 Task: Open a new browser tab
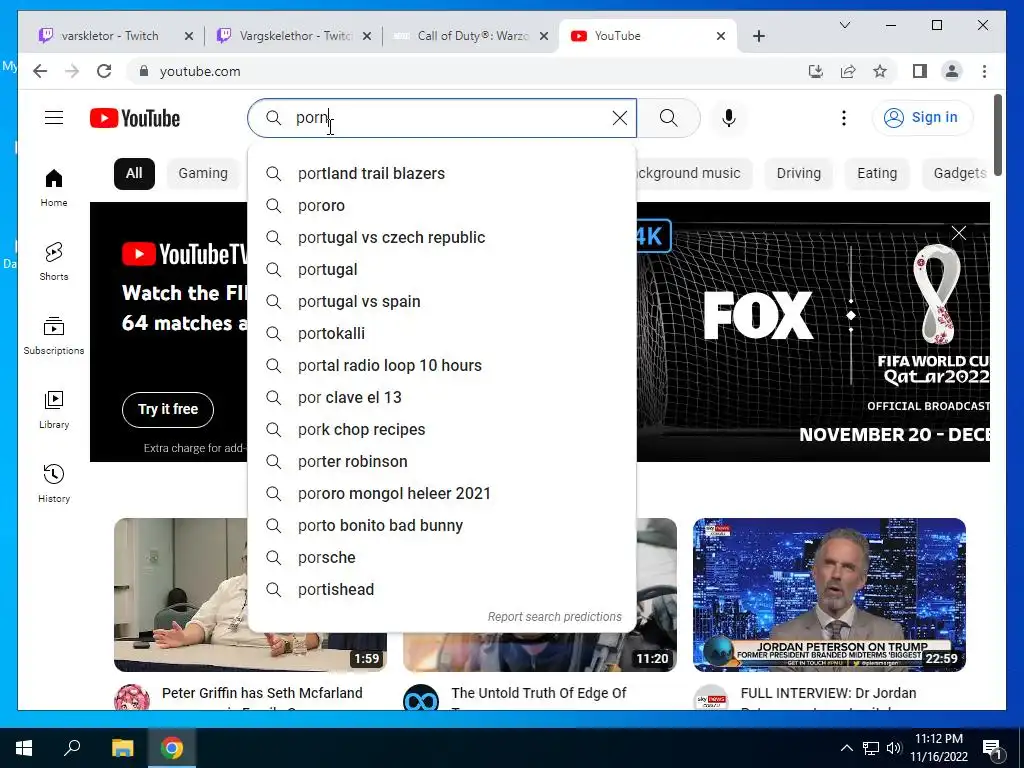pos(759,36)
